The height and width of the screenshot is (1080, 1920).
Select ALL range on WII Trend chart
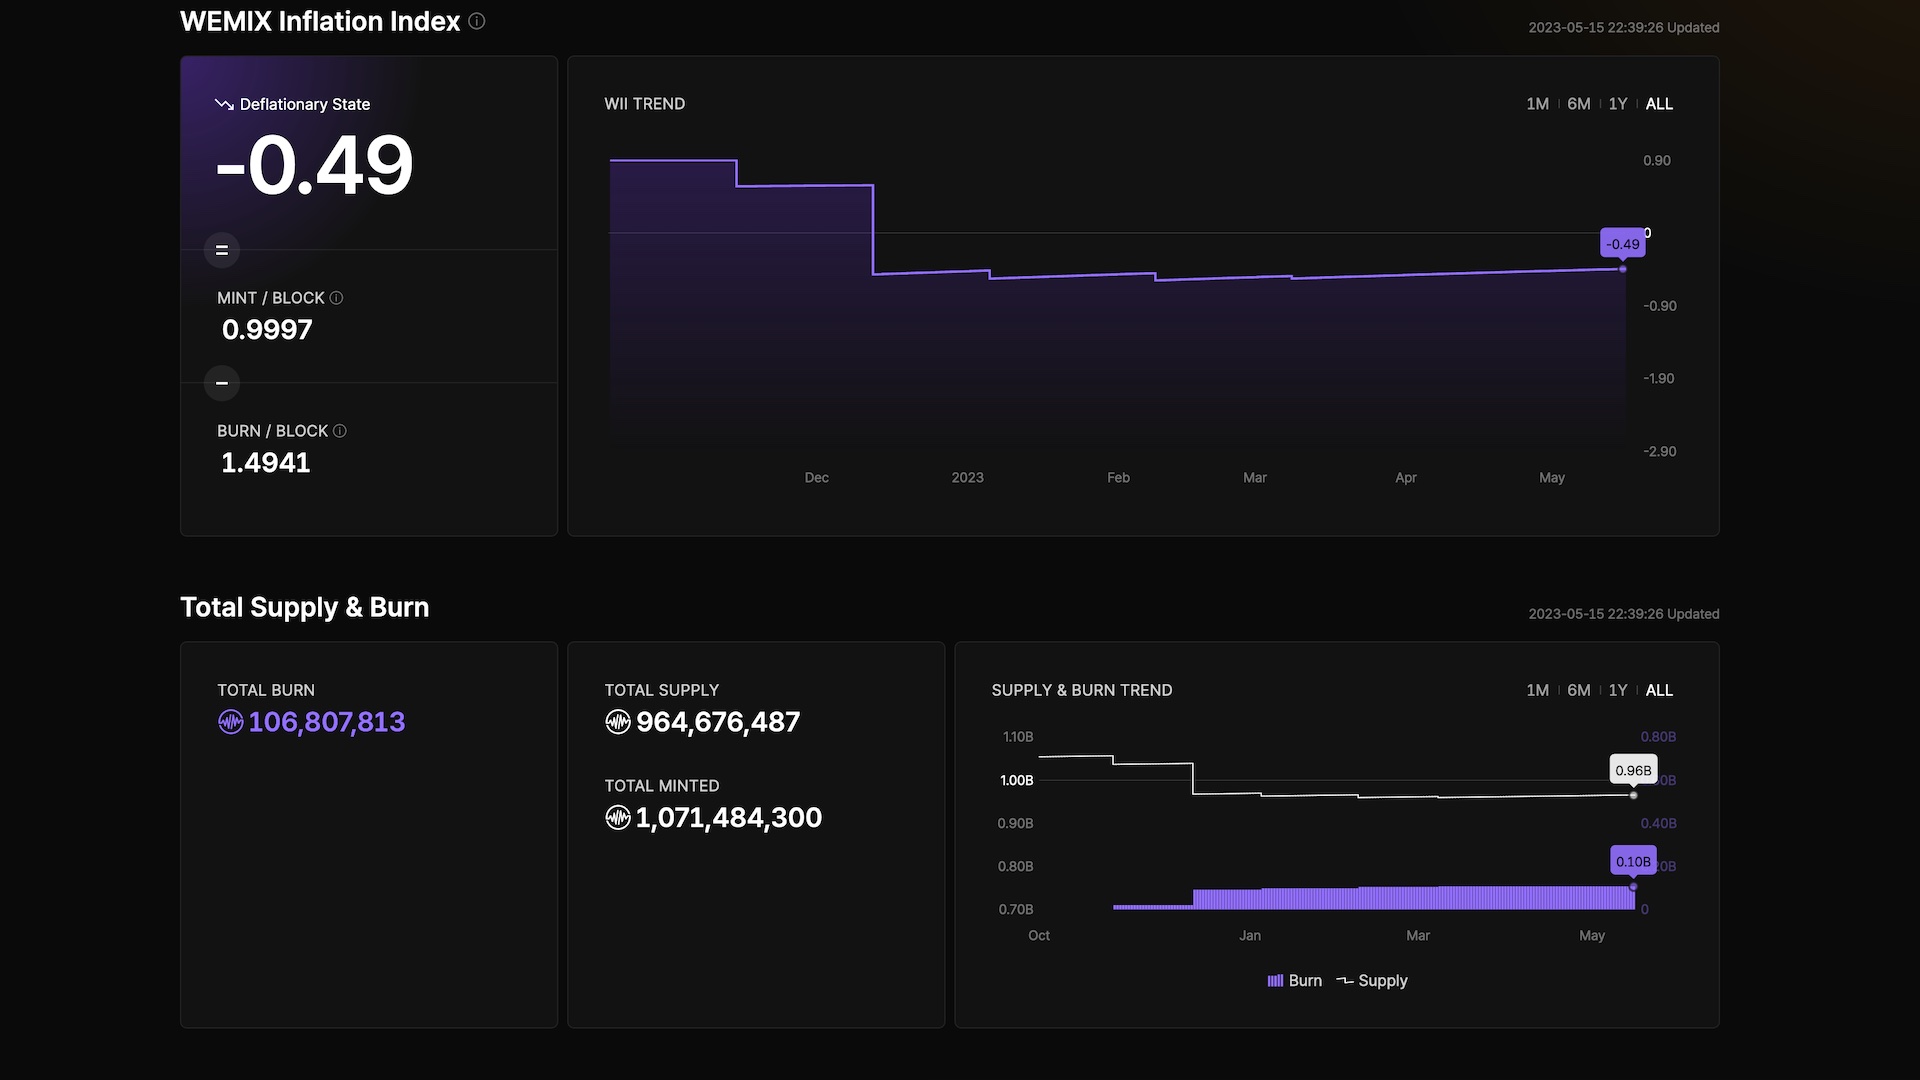[1659, 104]
